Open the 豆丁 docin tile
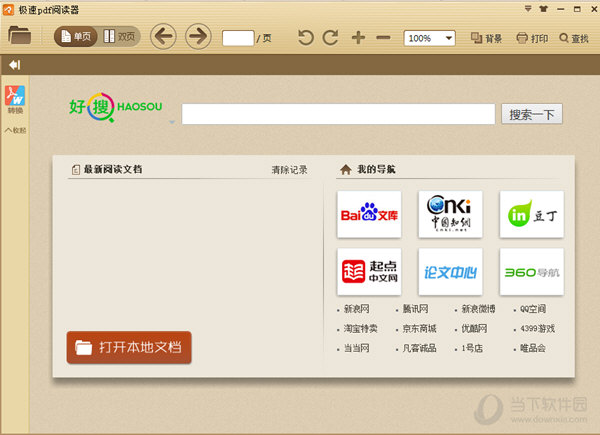 [532, 215]
